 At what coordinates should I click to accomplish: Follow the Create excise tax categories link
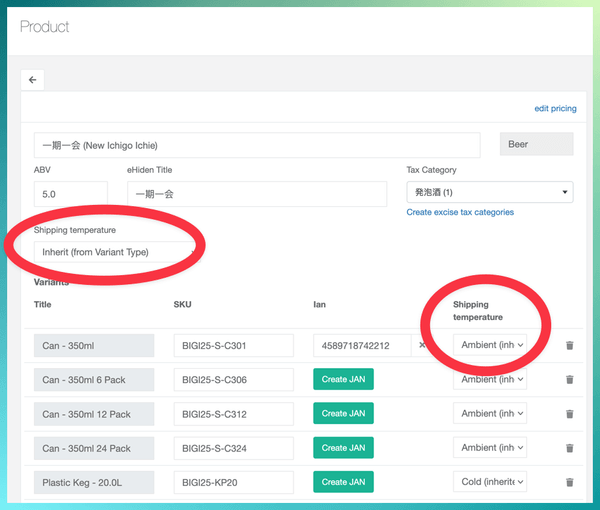pos(460,212)
